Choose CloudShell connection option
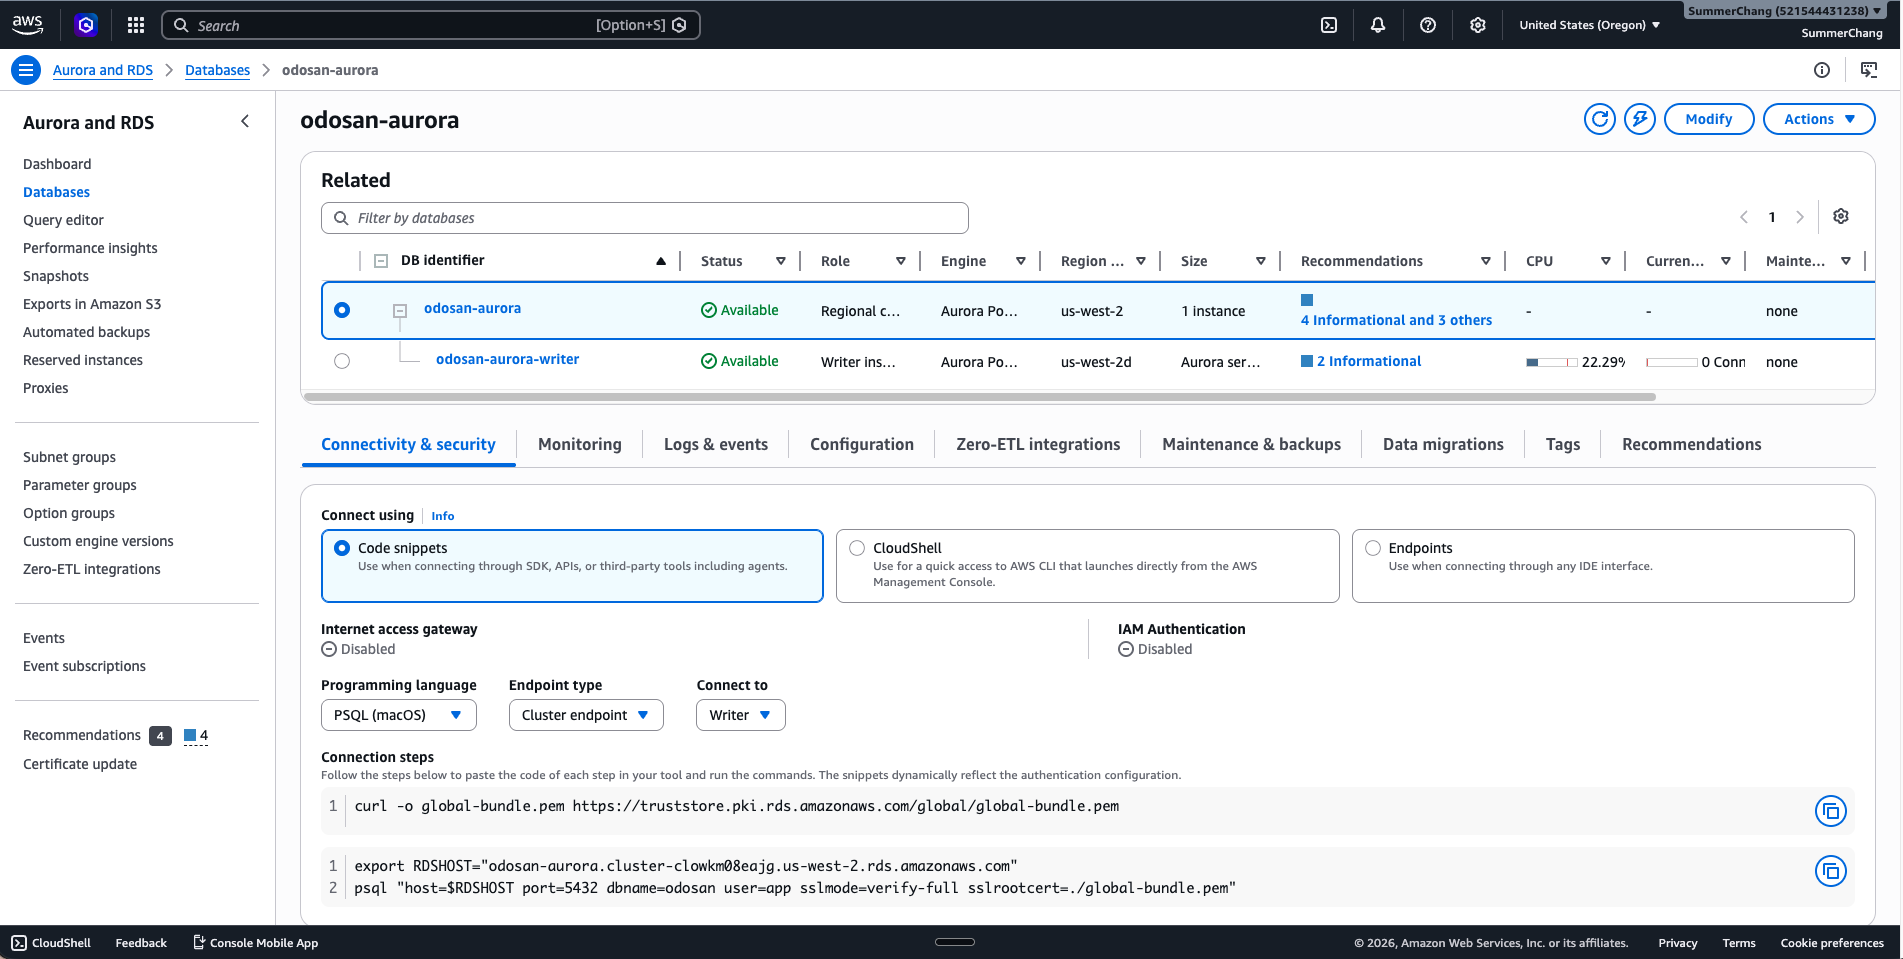This screenshot has height=959, width=1903. 1087,566
